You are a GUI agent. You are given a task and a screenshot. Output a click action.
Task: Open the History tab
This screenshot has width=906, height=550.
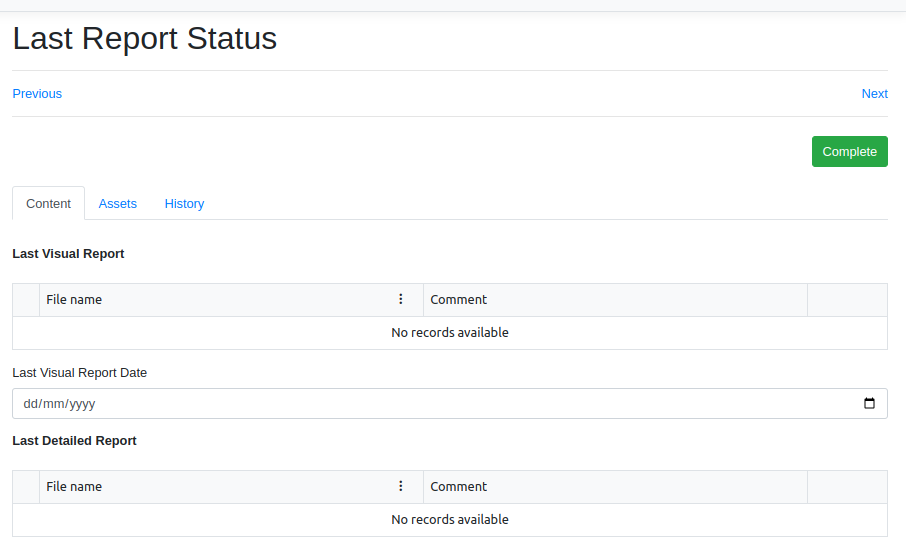pyautogui.click(x=184, y=204)
